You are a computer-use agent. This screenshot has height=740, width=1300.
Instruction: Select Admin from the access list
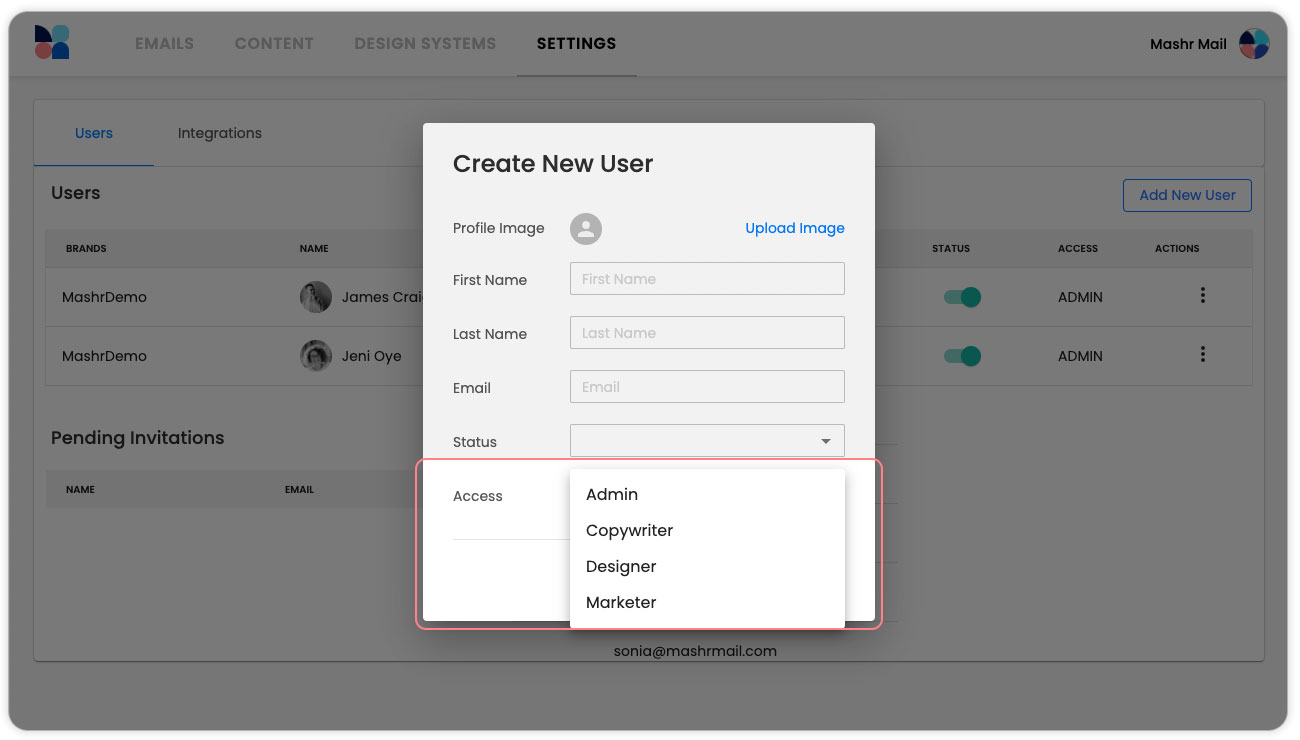click(x=612, y=495)
